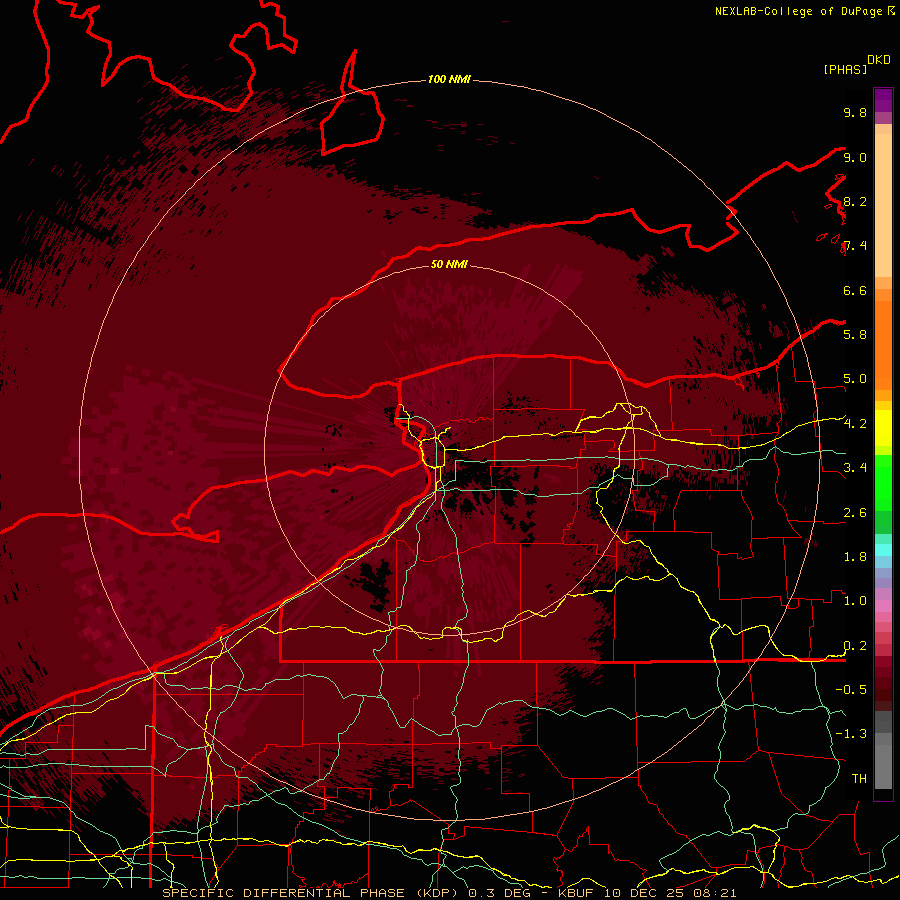
Task: Click the 5.8 legend value
Action: pos(855,334)
